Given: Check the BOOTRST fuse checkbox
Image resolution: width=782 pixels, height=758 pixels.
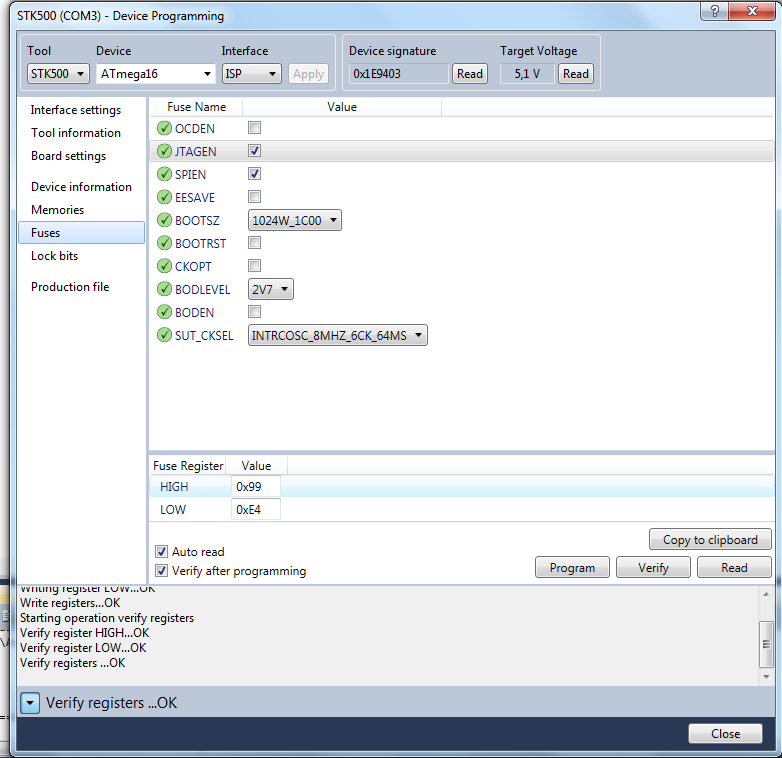Looking at the screenshot, I should [254, 242].
